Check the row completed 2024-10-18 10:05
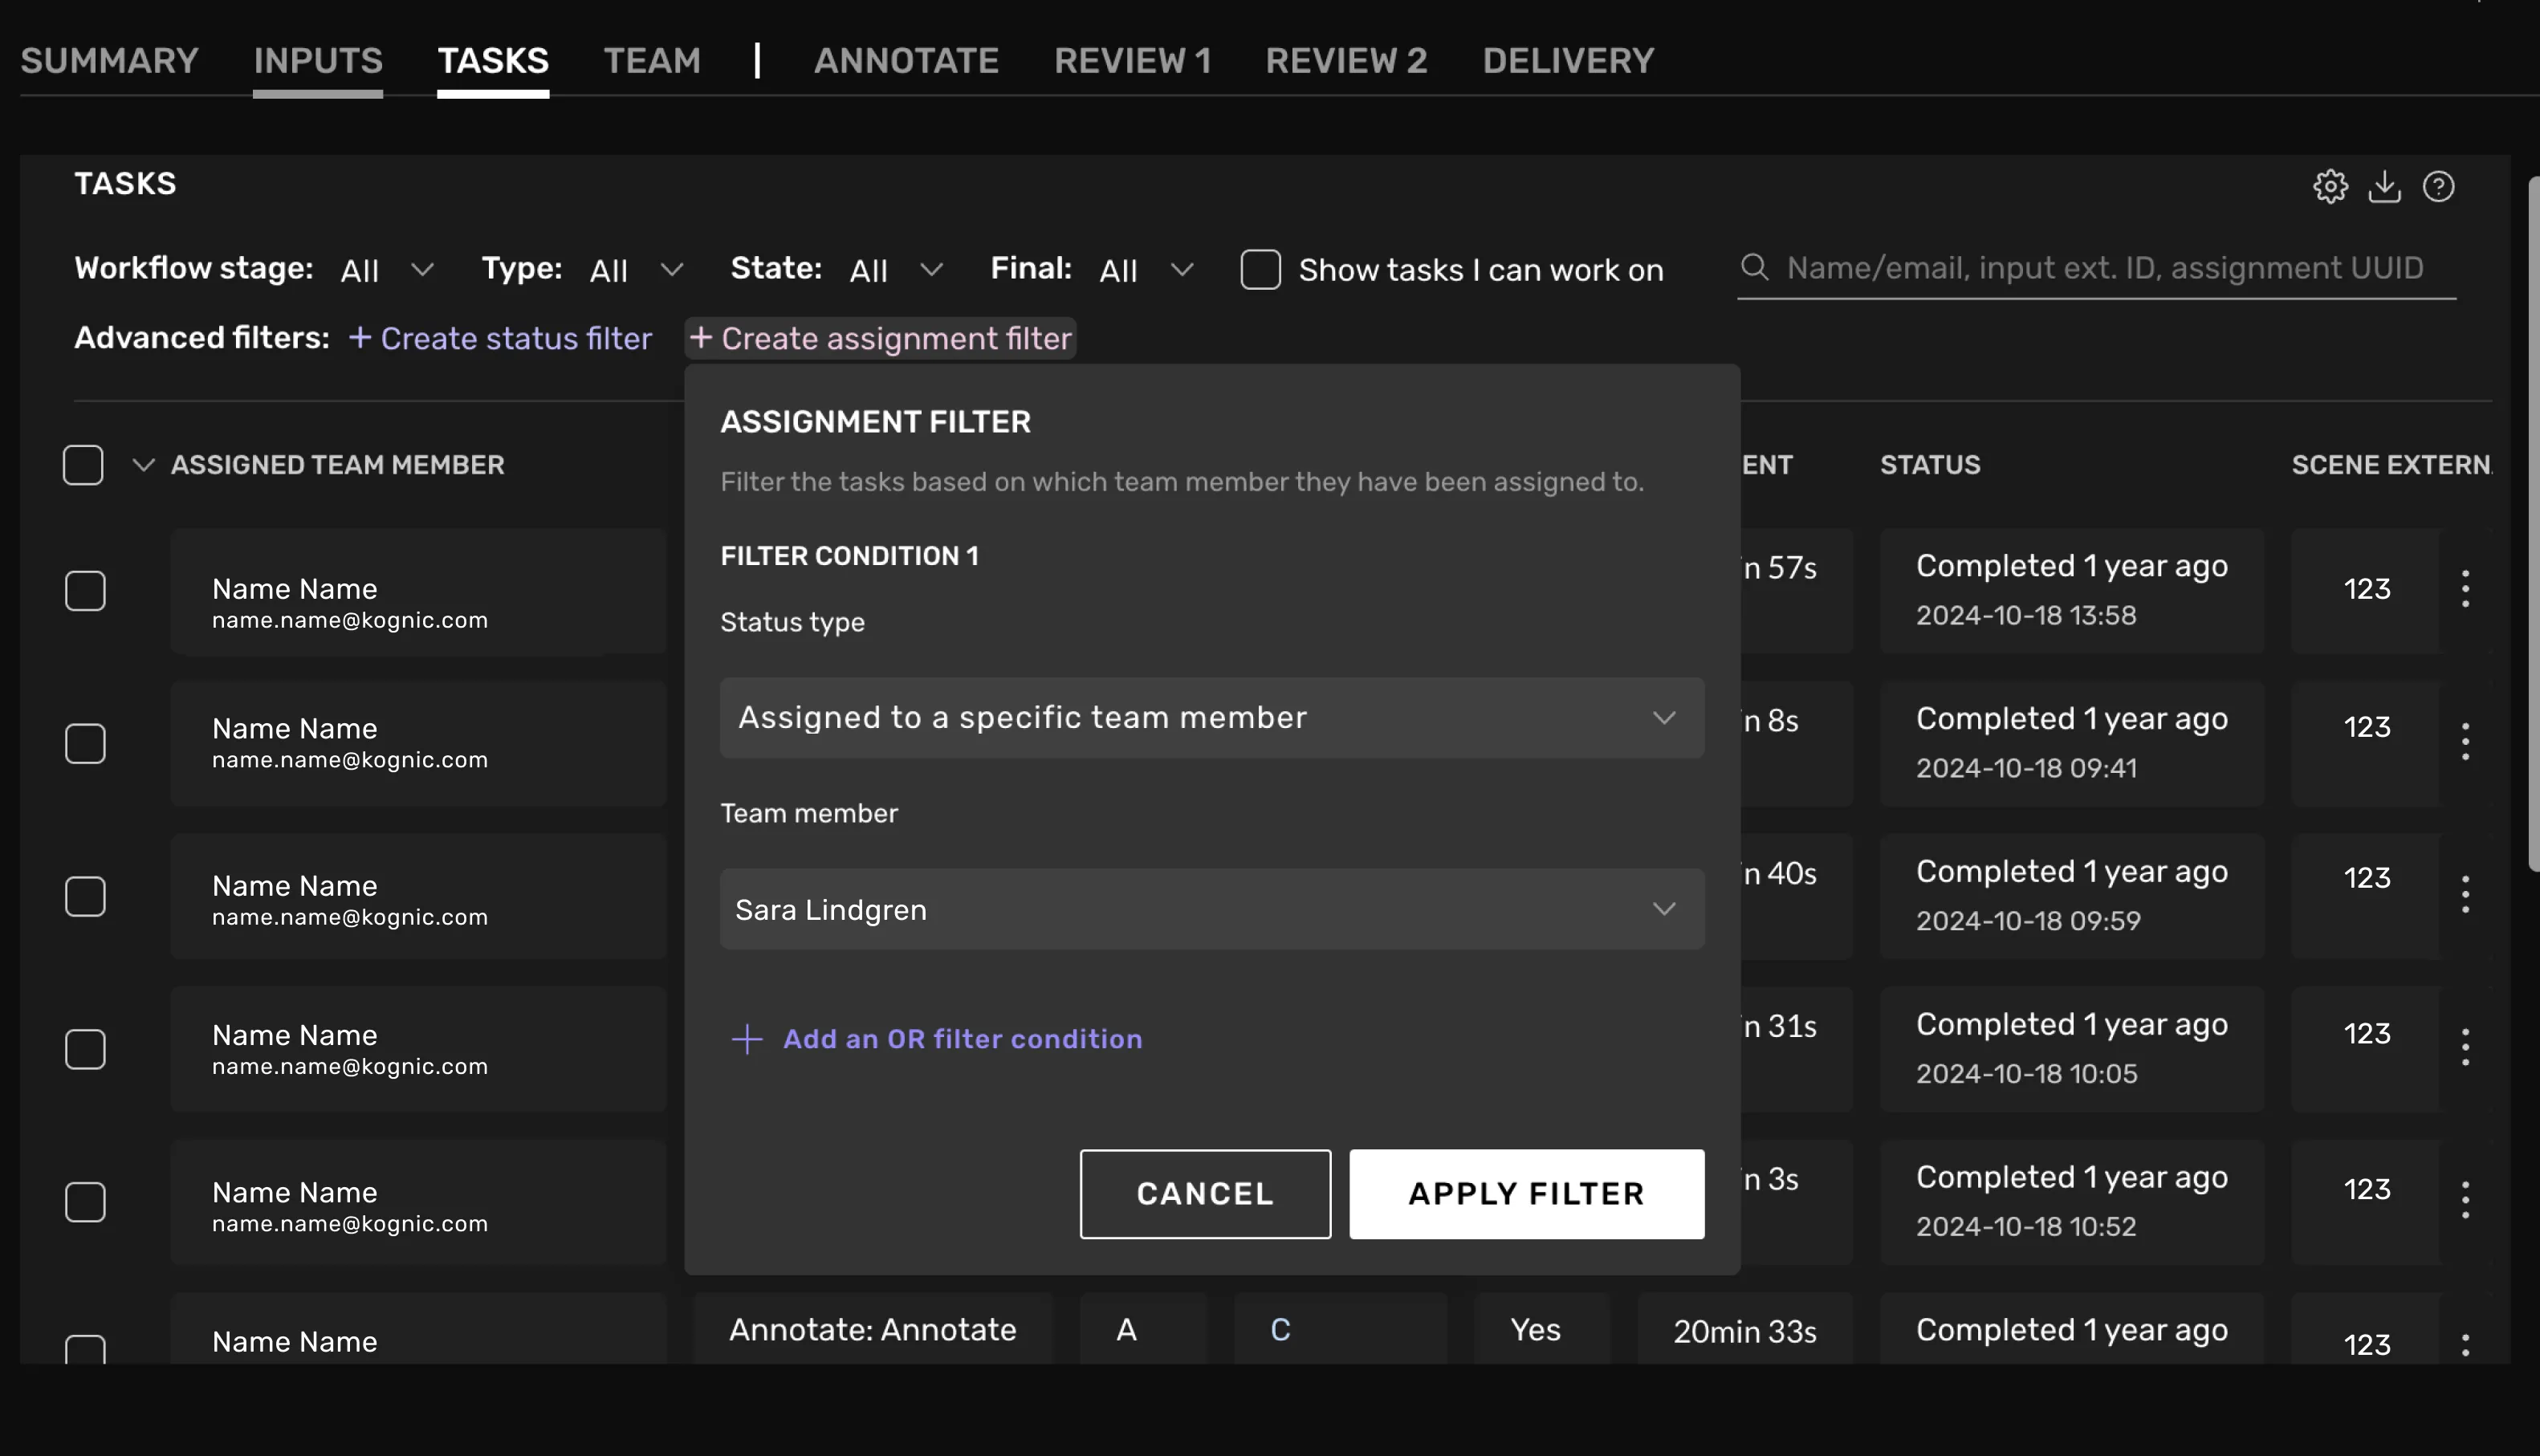 85,1050
